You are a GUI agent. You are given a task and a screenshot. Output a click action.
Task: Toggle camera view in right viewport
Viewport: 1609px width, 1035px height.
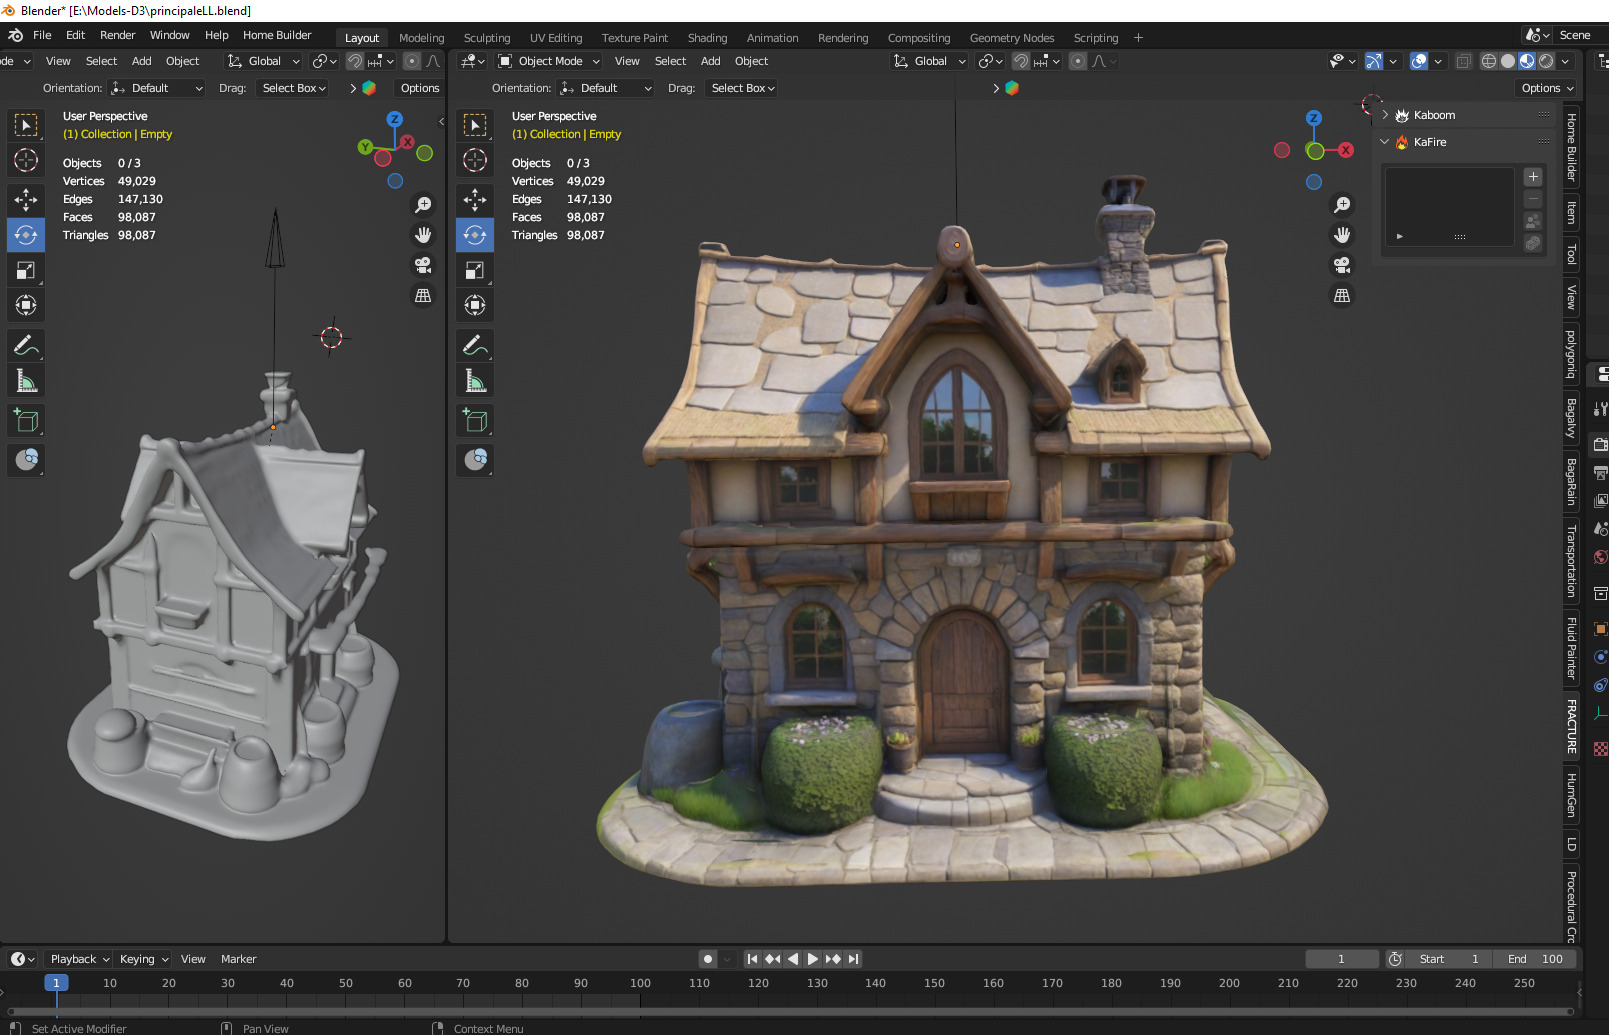(x=1342, y=265)
